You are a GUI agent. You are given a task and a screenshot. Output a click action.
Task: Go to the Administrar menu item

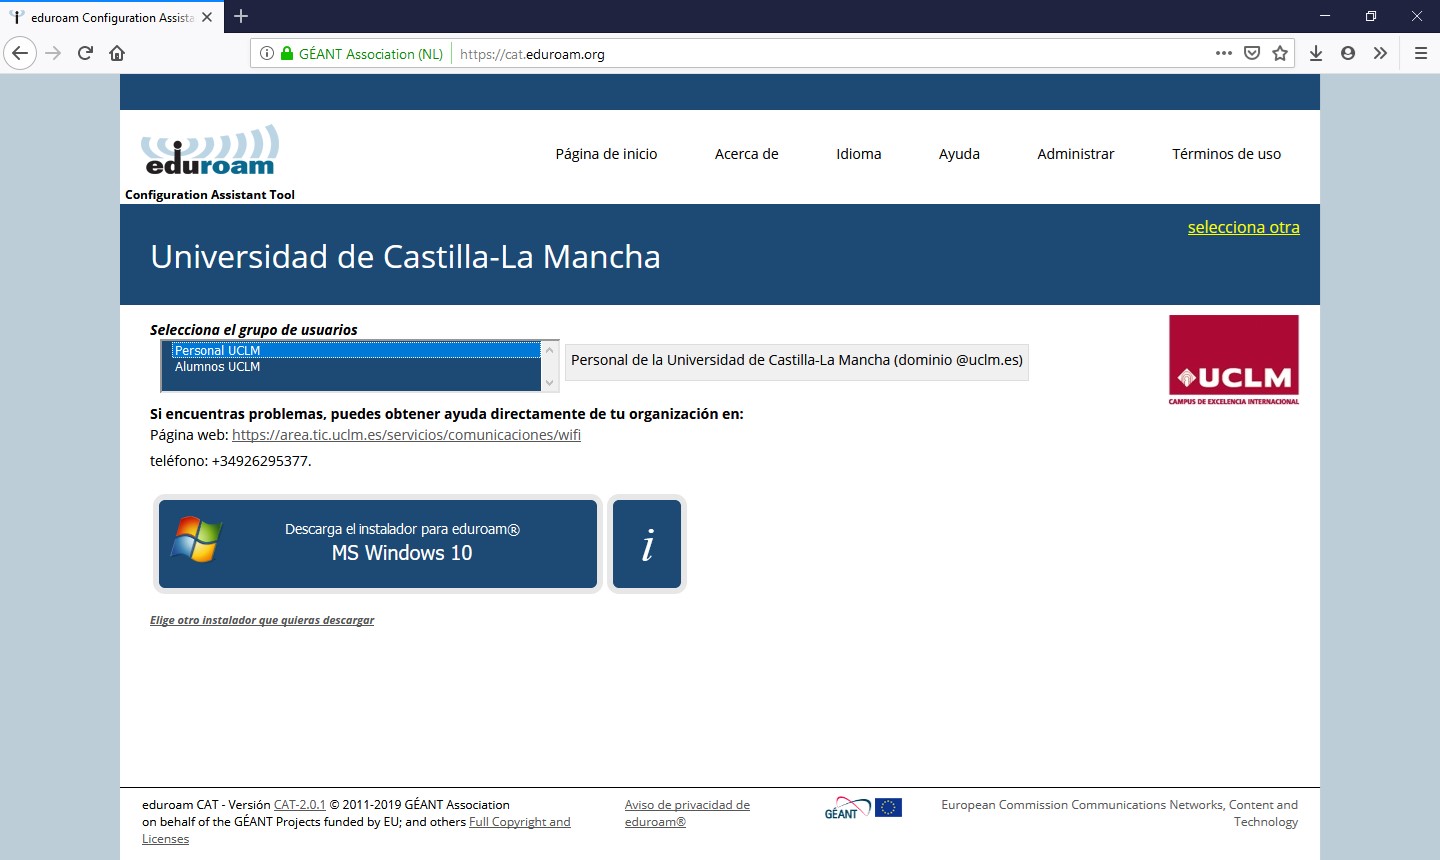tap(1076, 154)
